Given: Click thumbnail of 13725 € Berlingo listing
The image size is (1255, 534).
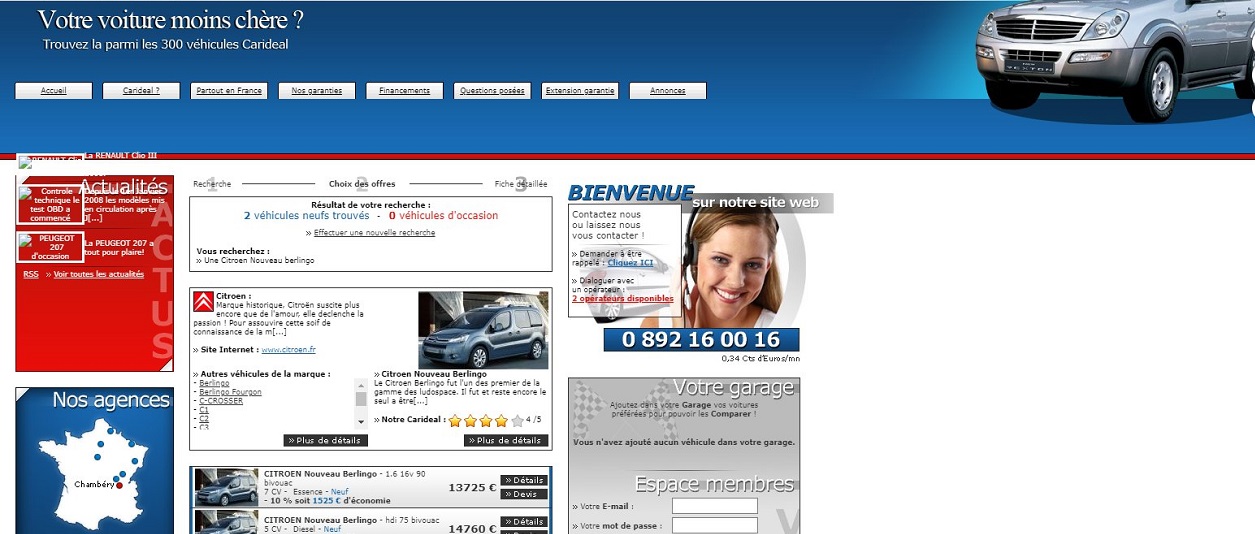Looking at the screenshot, I should [226, 487].
